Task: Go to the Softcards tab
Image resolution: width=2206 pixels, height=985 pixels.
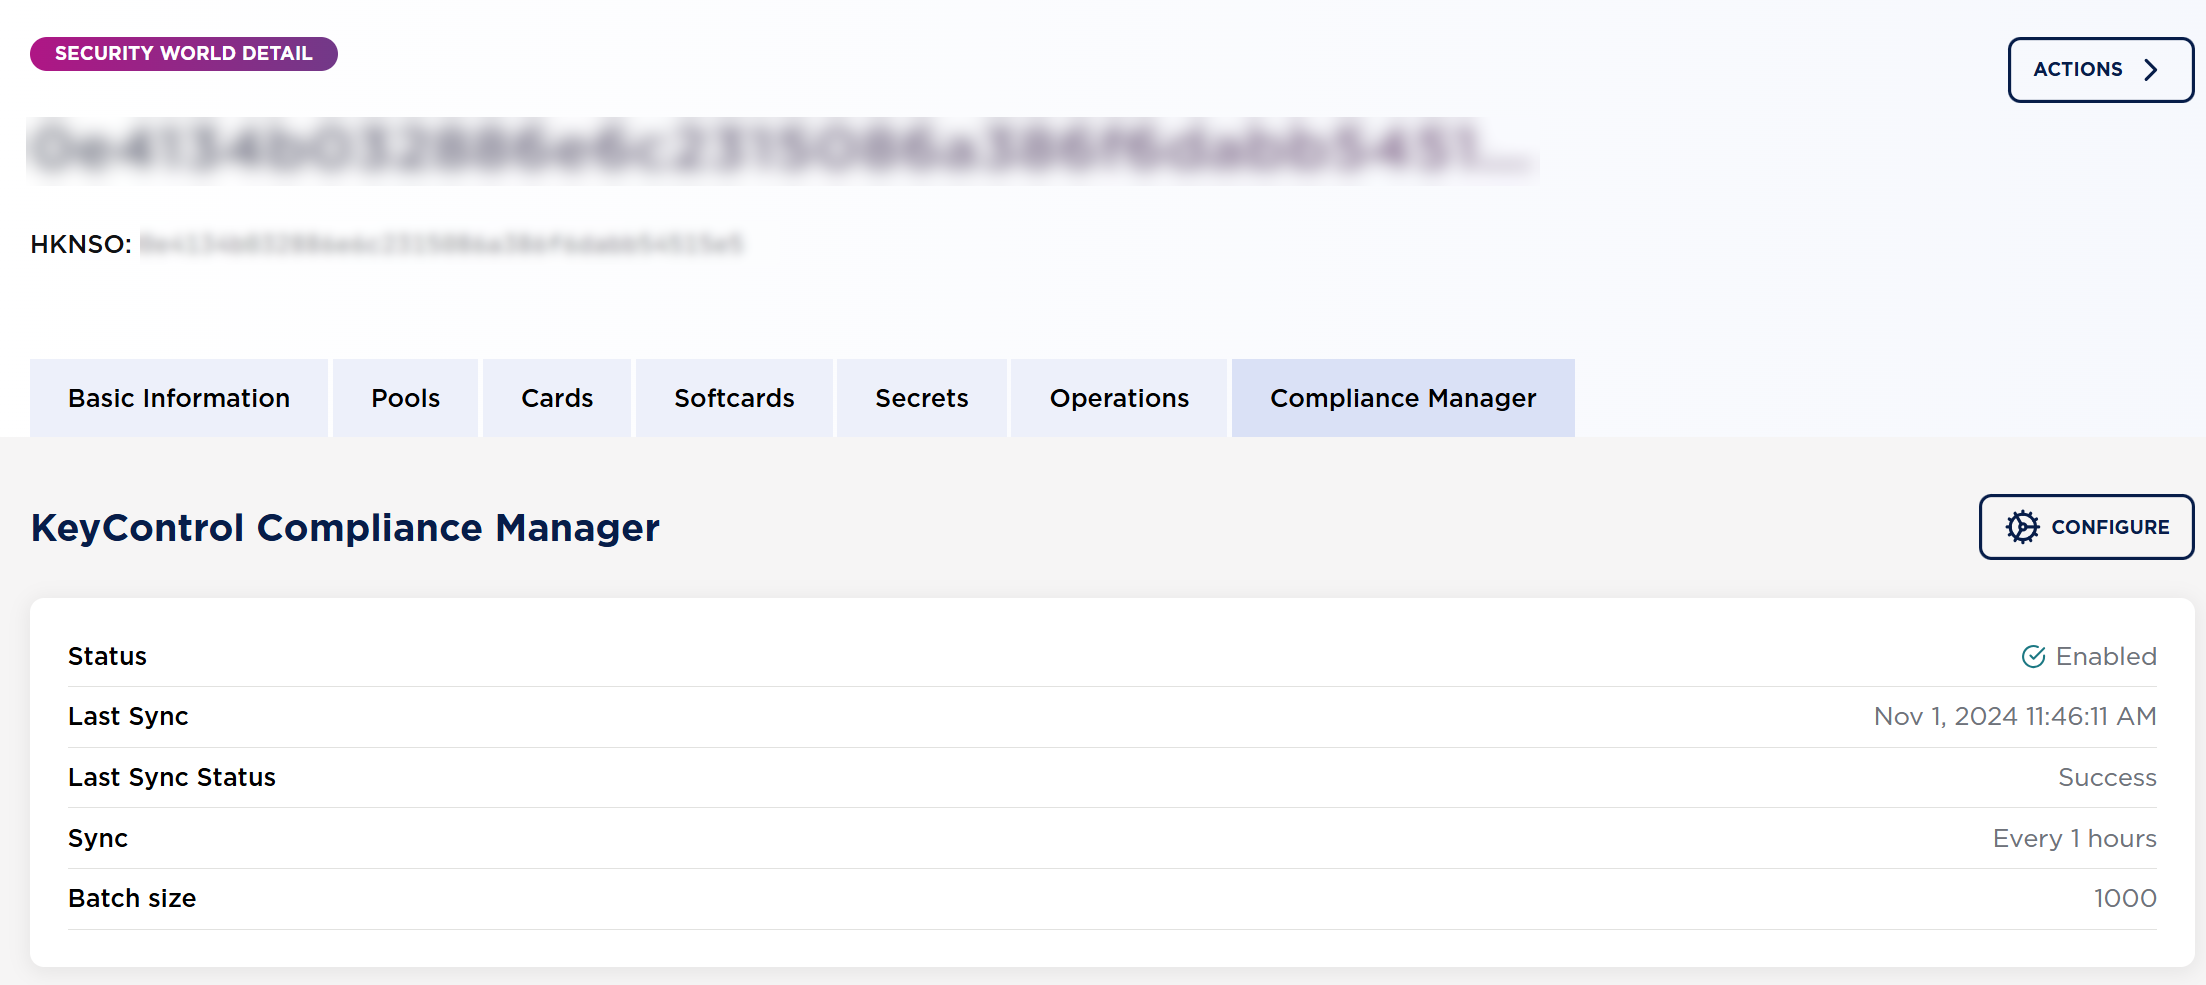Action: [734, 398]
